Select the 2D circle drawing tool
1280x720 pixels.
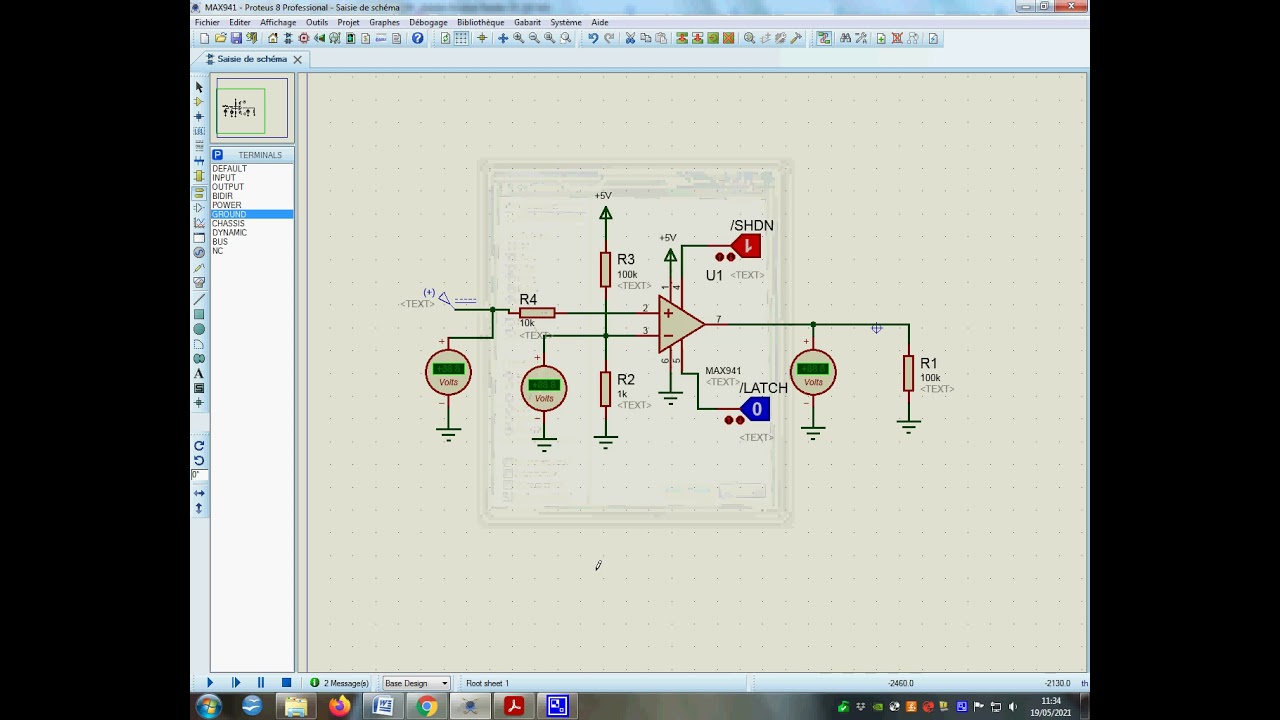pos(199,329)
